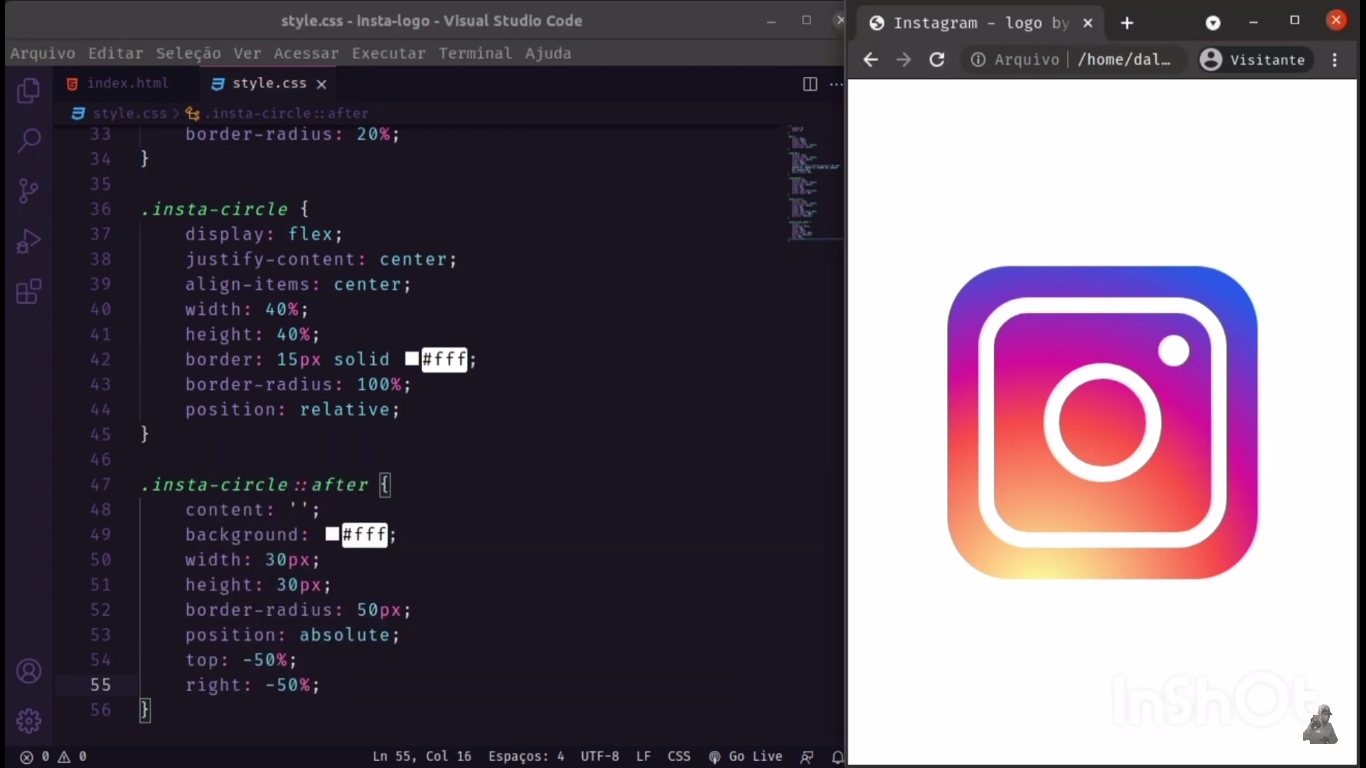Open the Source Control icon
1366x768 pixels.
28,189
